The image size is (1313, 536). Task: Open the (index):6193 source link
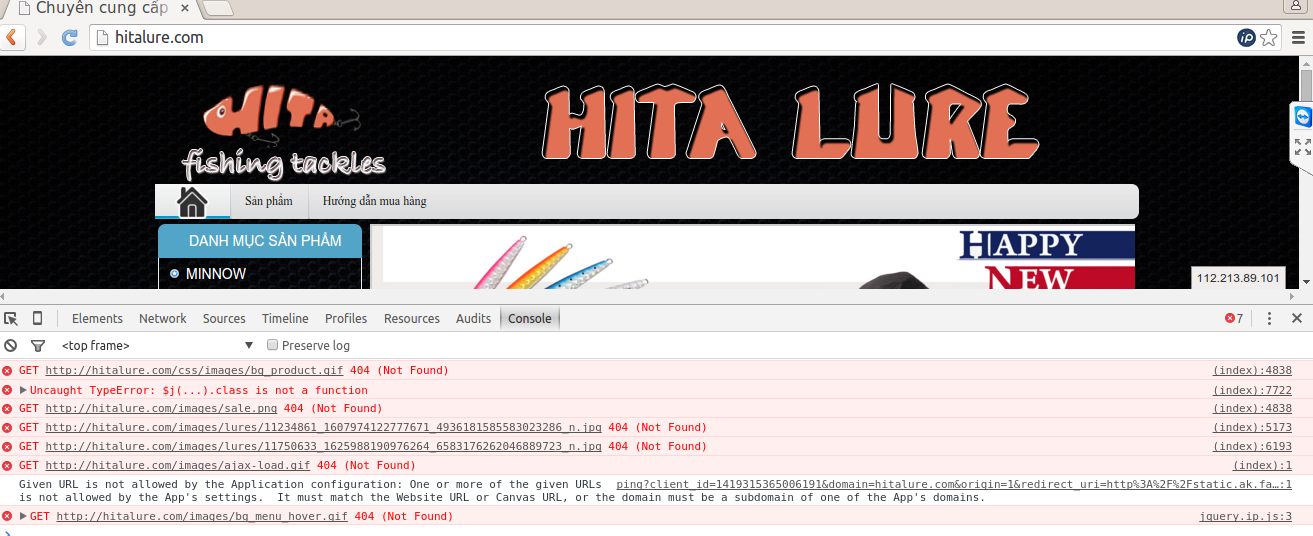point(1252,446)
